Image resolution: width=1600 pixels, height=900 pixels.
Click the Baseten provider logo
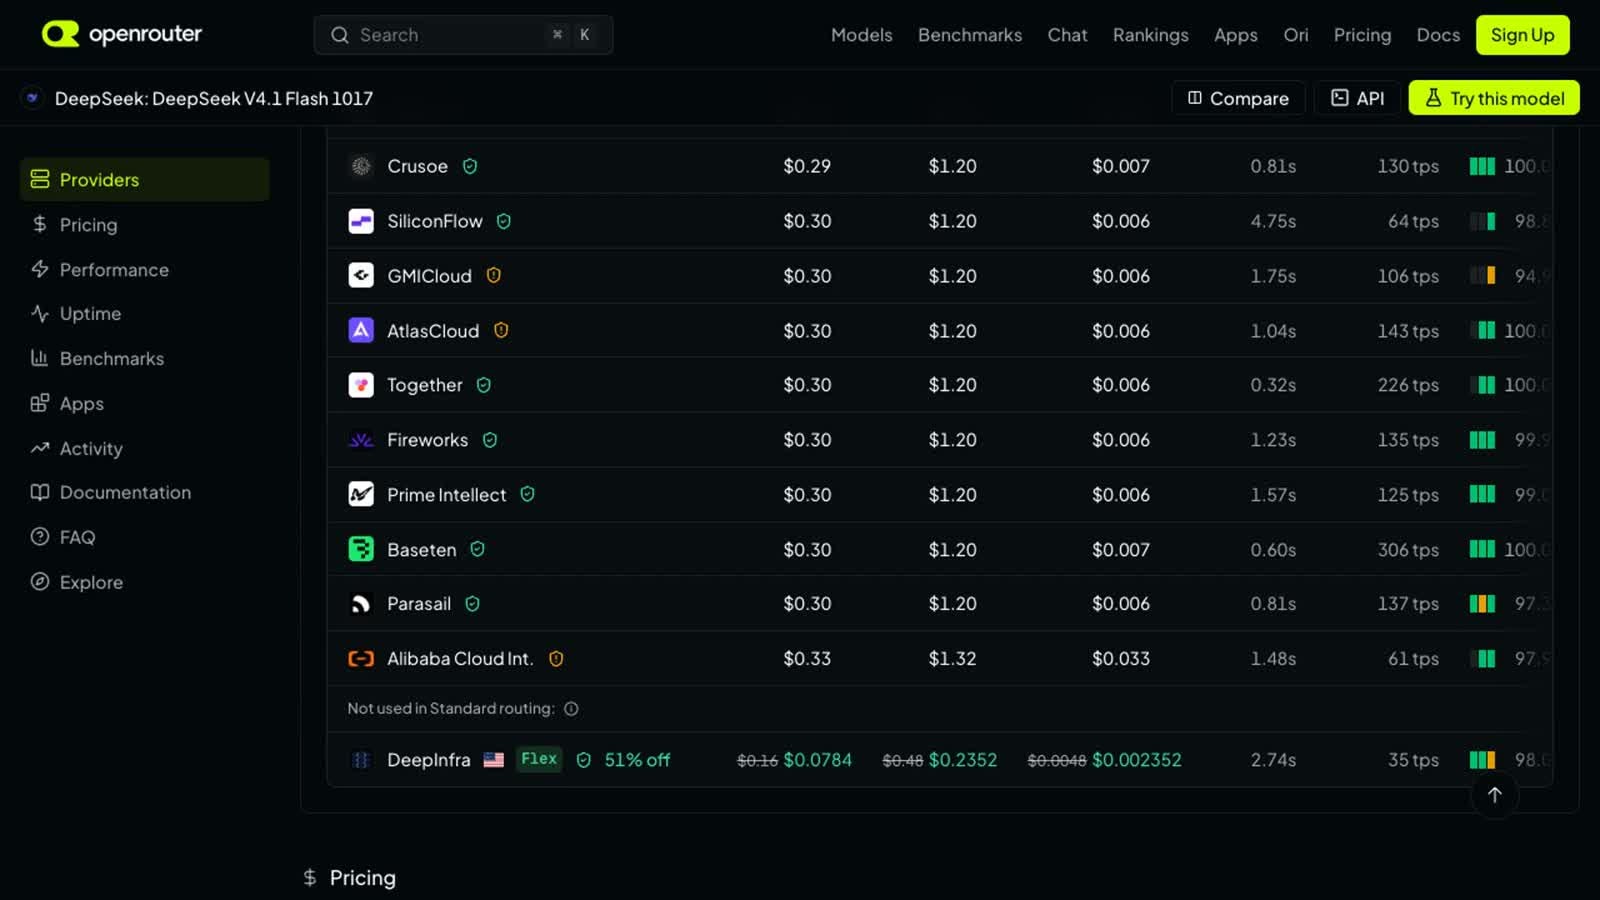click(x=361, y=549)
